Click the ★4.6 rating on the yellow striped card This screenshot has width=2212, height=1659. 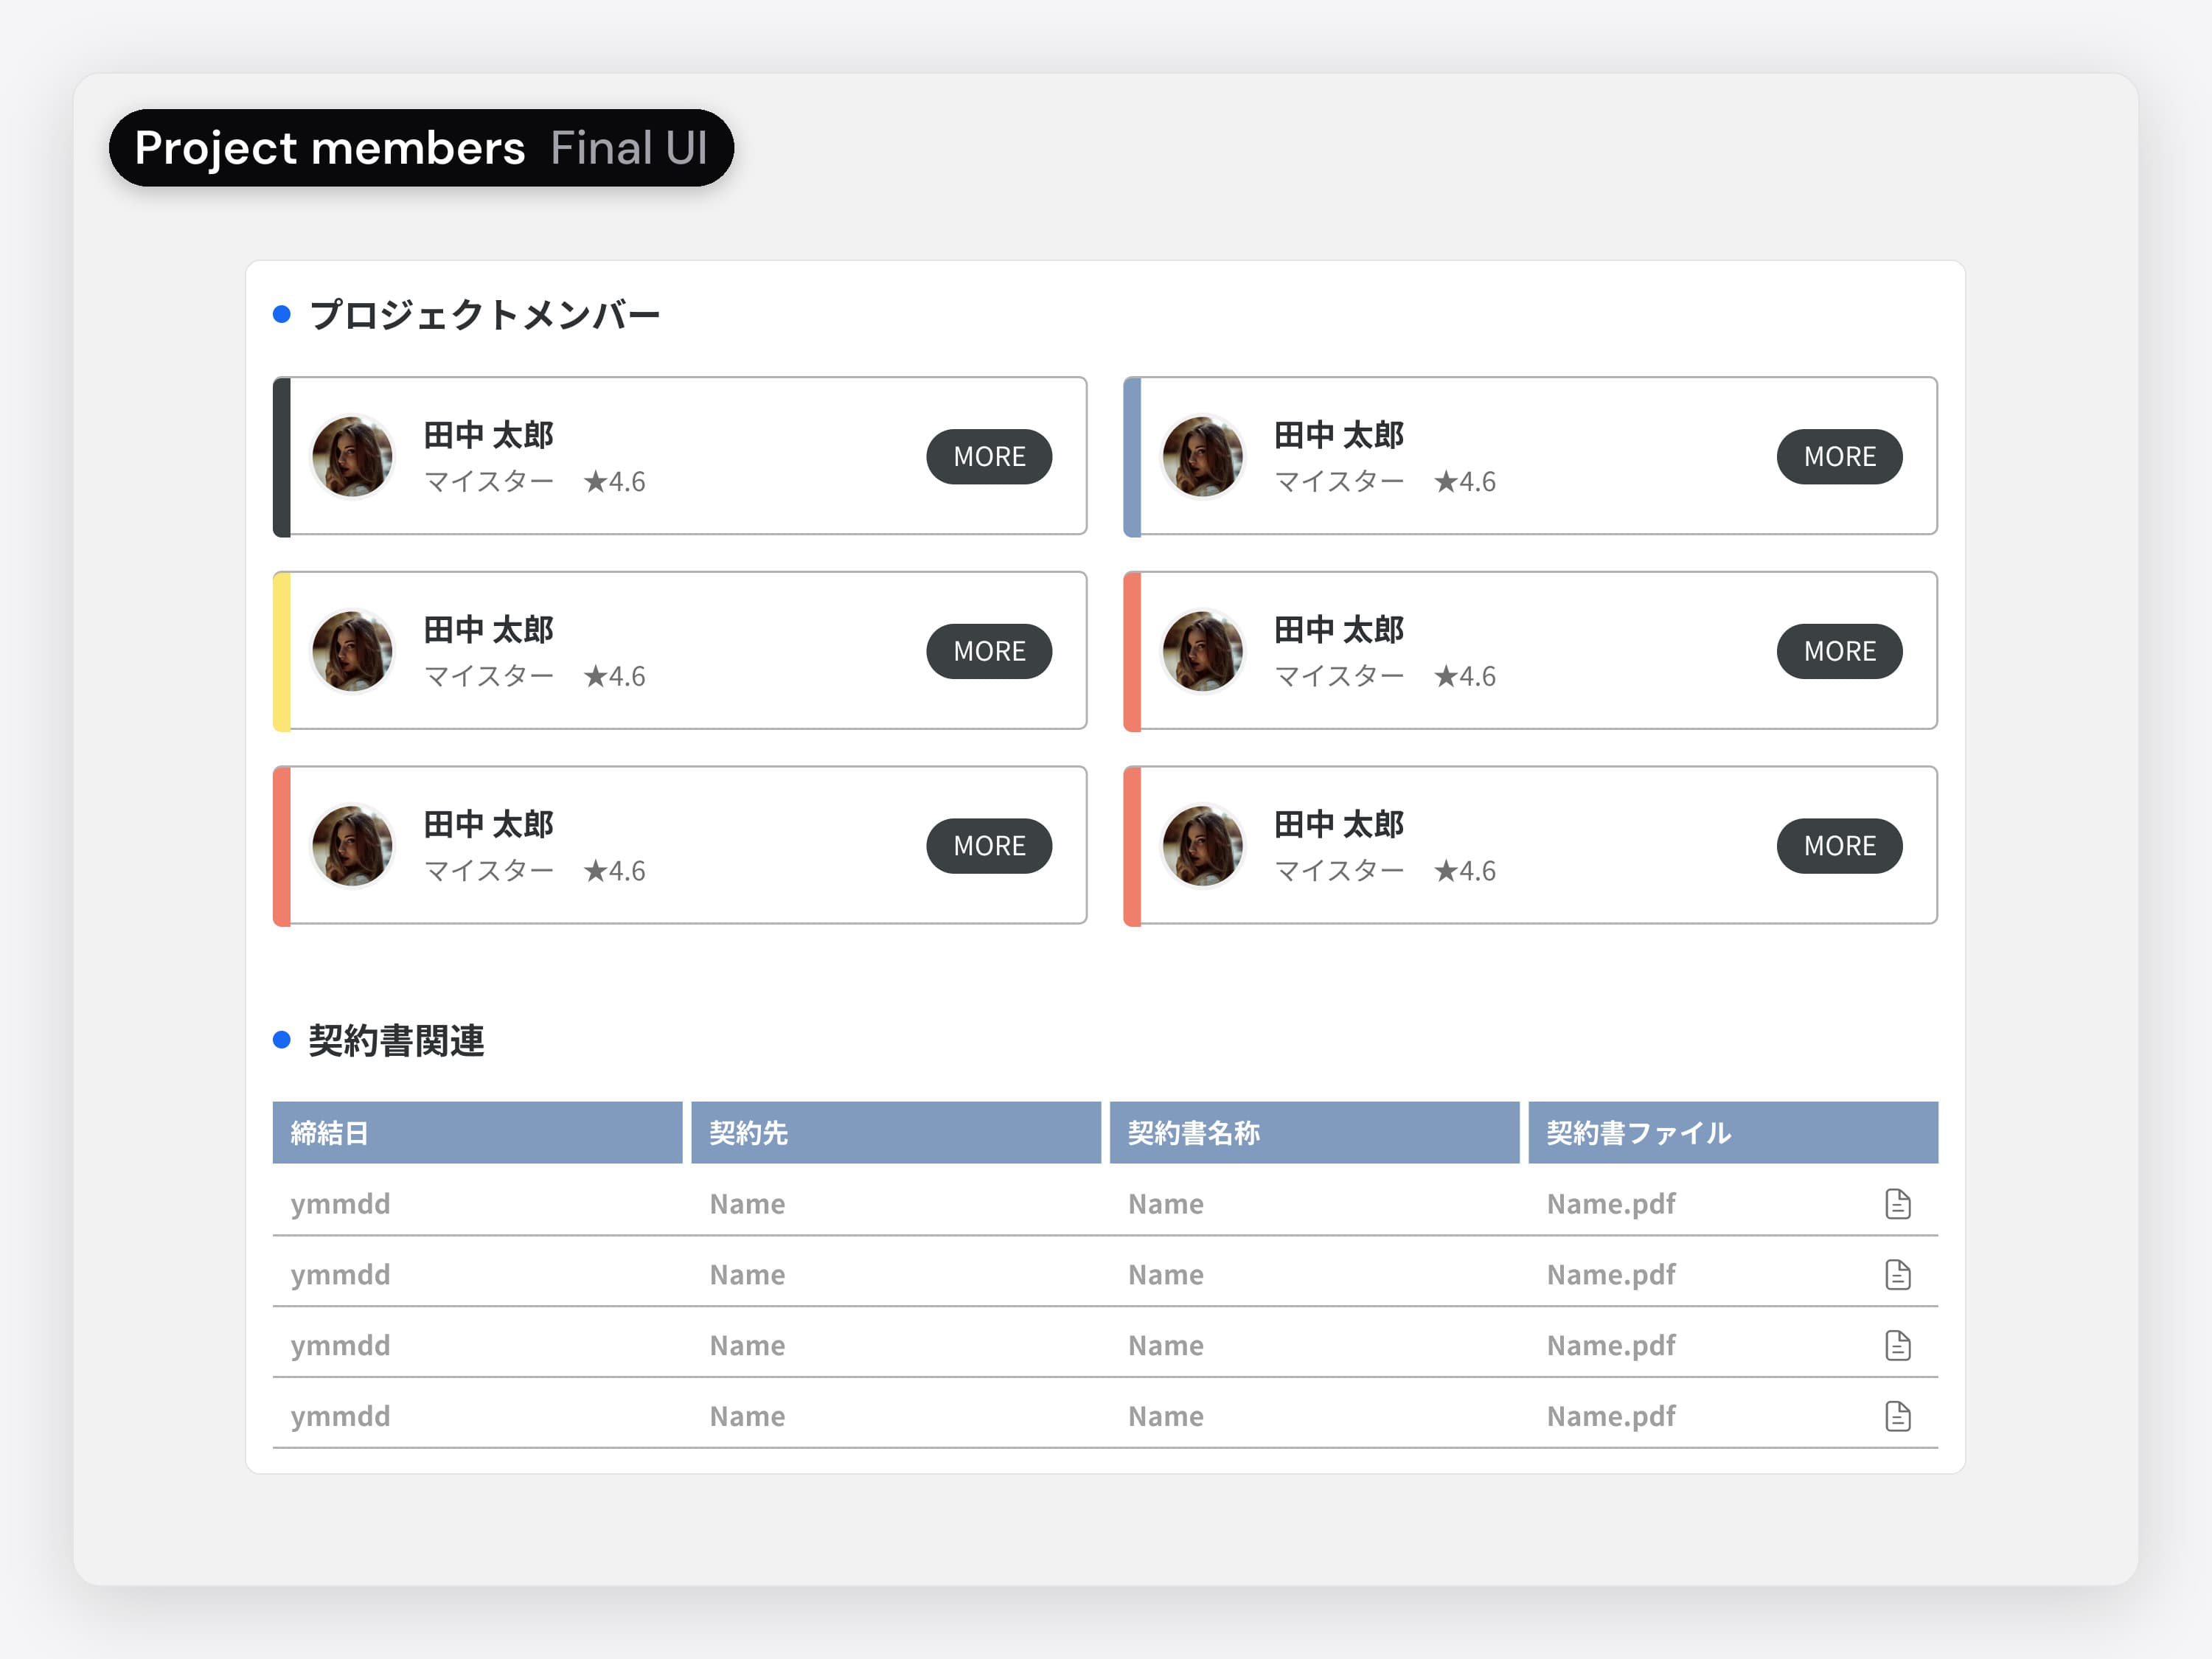coord(615,677)
